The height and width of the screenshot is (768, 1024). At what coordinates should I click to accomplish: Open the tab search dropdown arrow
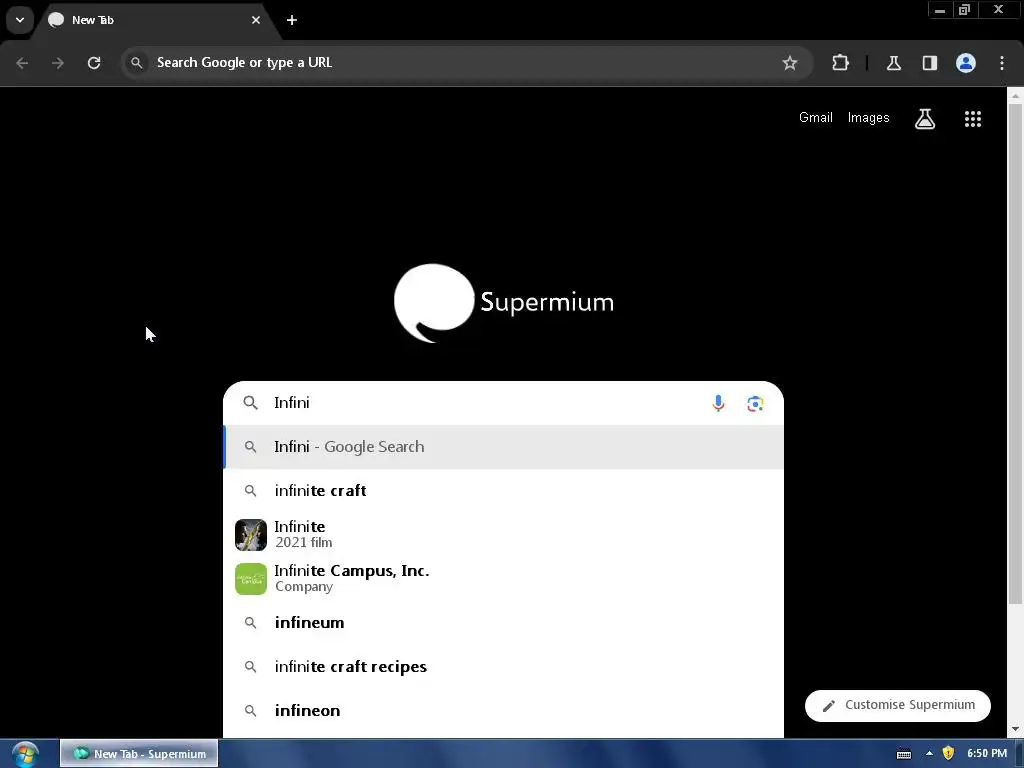(20, 20)
